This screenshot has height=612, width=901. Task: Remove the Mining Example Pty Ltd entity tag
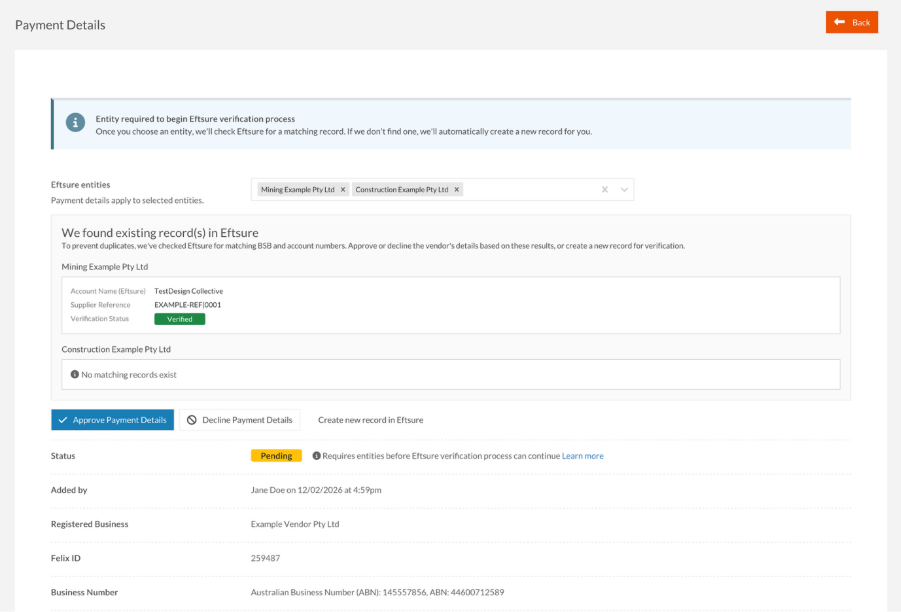coord(341,189)
